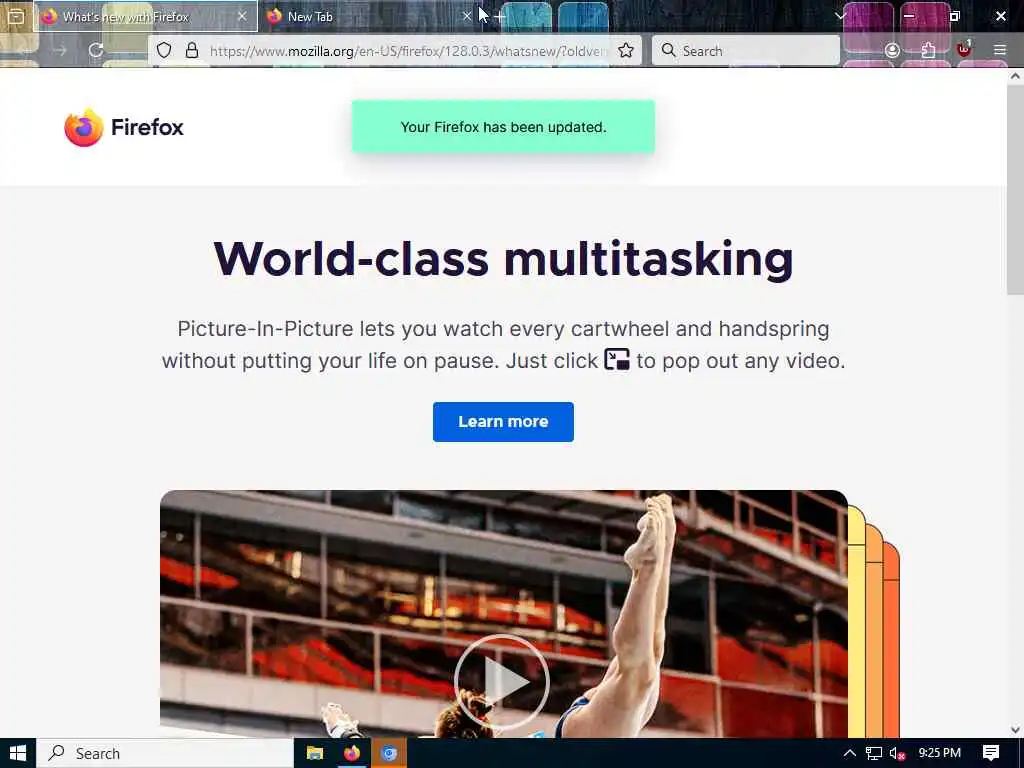1024x768 pixels.
Task: Open the third taskbar app icon
Action: point(389,753)
